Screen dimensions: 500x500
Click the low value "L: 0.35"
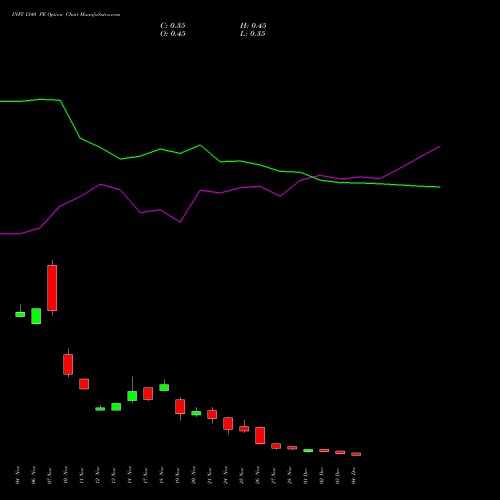(x=253, y=34)
